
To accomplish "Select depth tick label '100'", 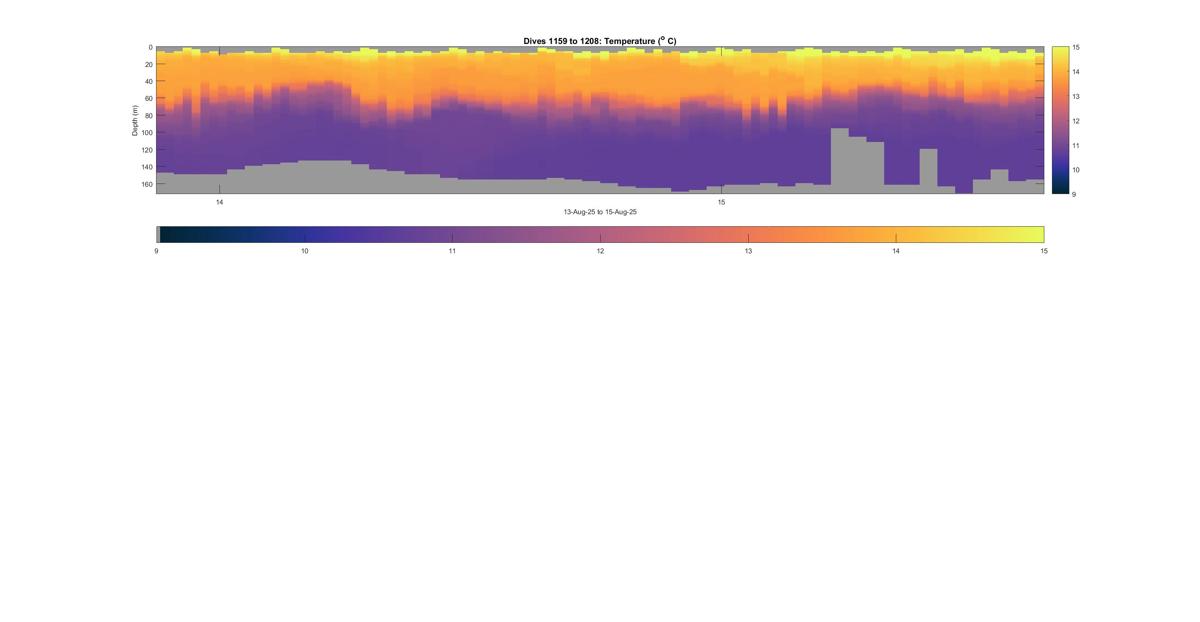I will [146, 132].
